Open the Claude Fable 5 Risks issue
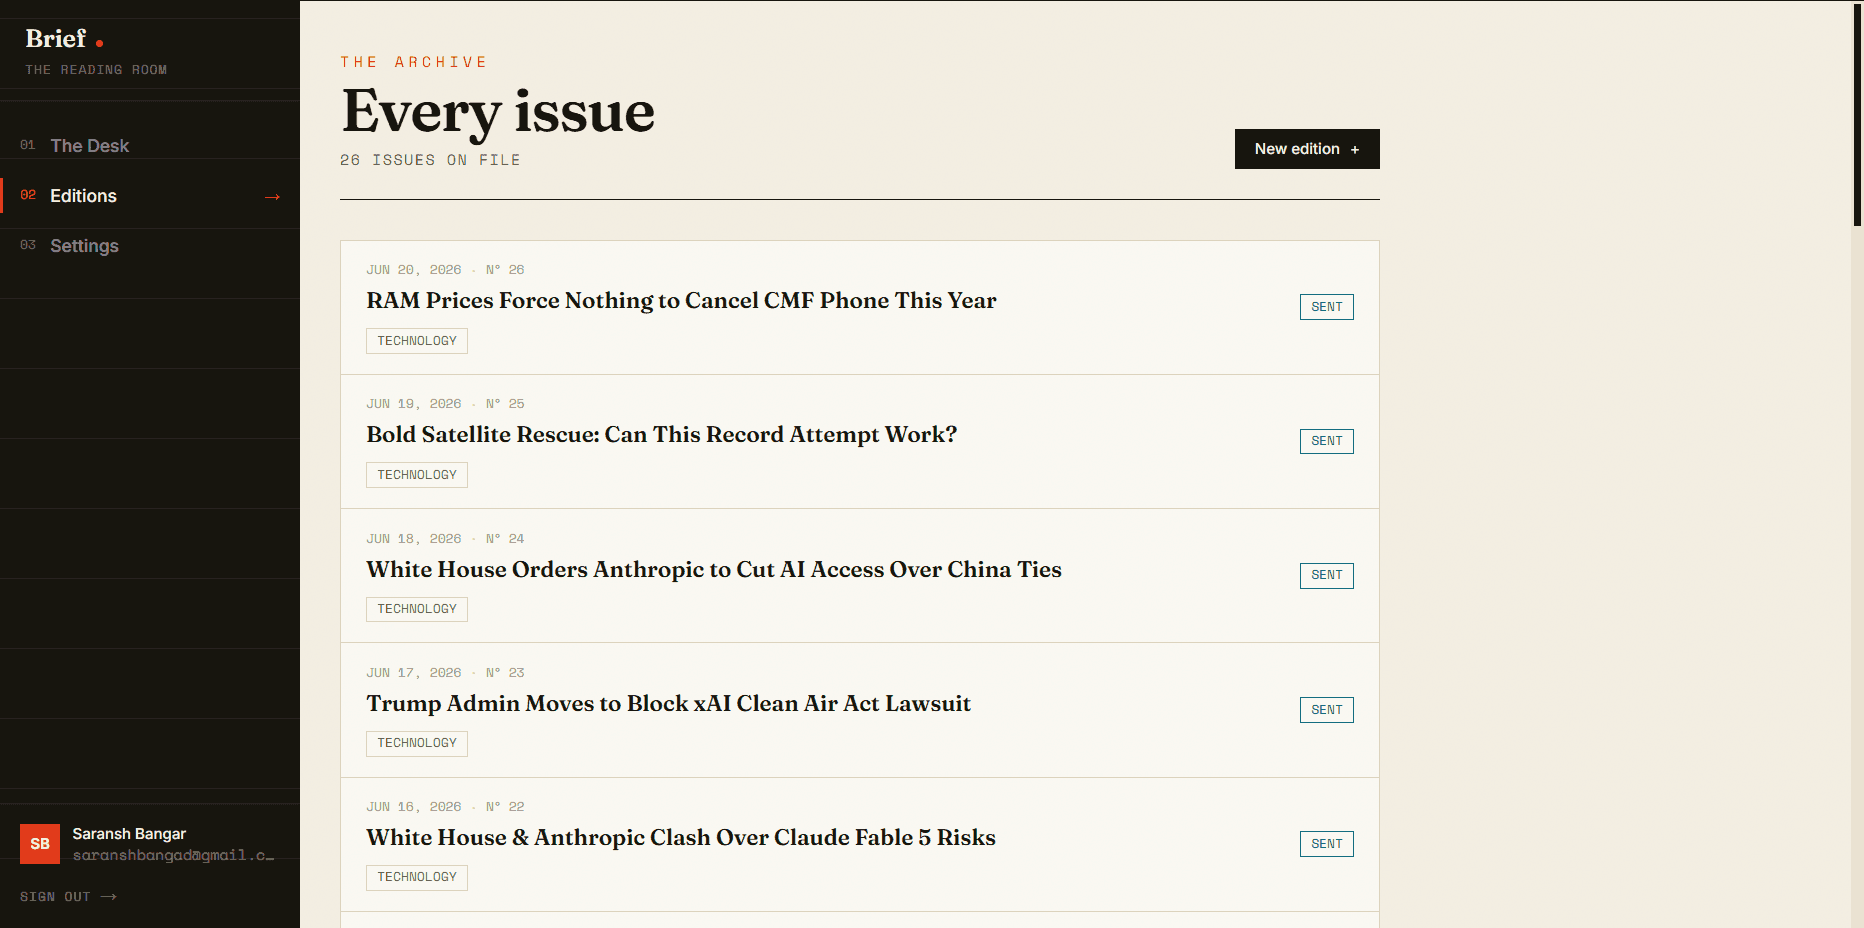Viewport: 1864px width, 928px height. coord(681,838)
